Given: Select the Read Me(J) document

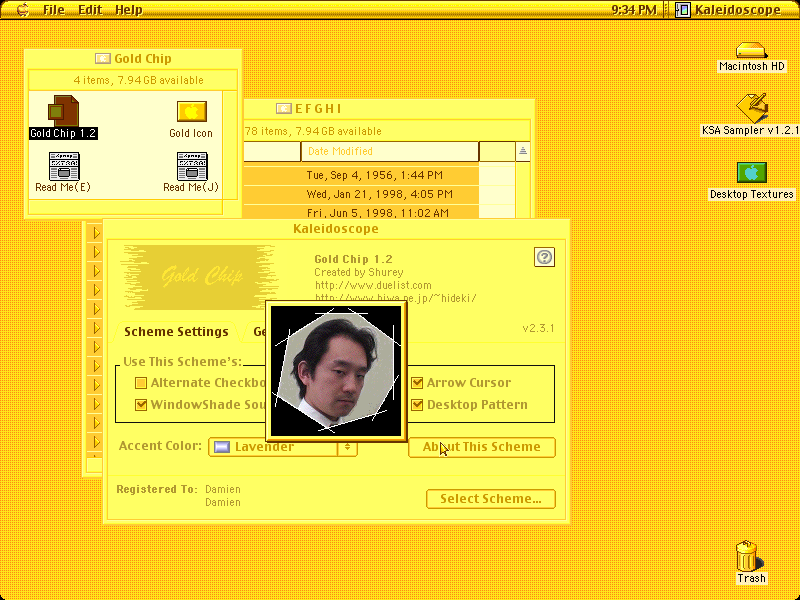Looking at the screenshot, I should coord(192,166).
